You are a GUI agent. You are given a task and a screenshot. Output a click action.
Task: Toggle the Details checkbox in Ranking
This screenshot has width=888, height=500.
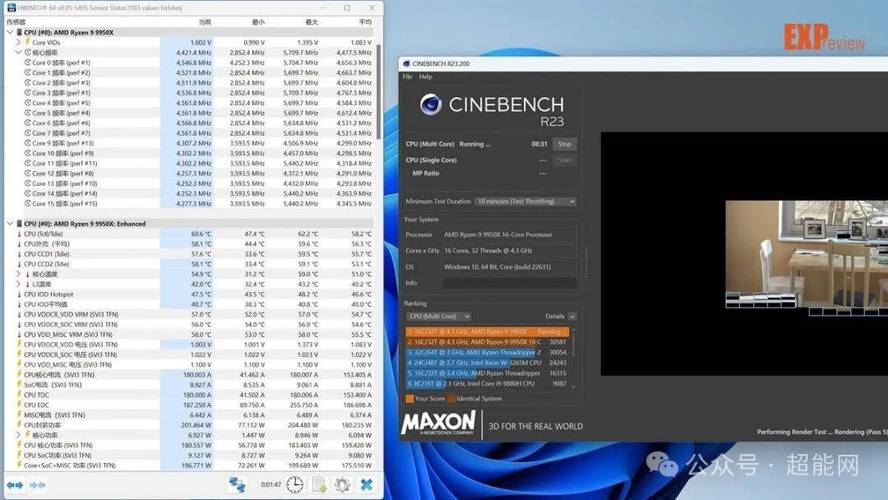[572, 317]
